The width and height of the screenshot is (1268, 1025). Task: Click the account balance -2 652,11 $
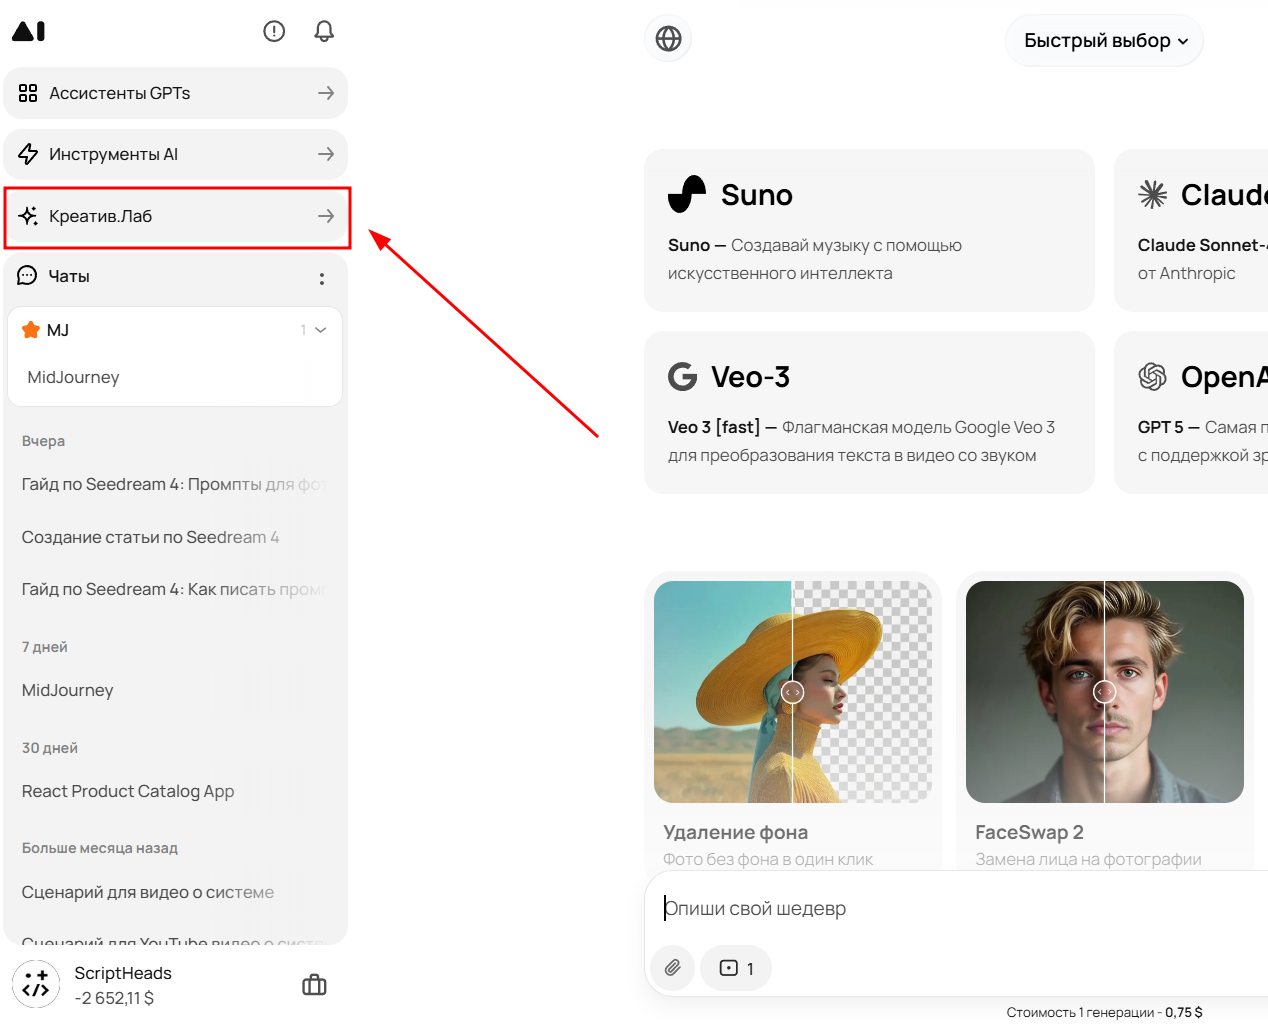point(114,998)
